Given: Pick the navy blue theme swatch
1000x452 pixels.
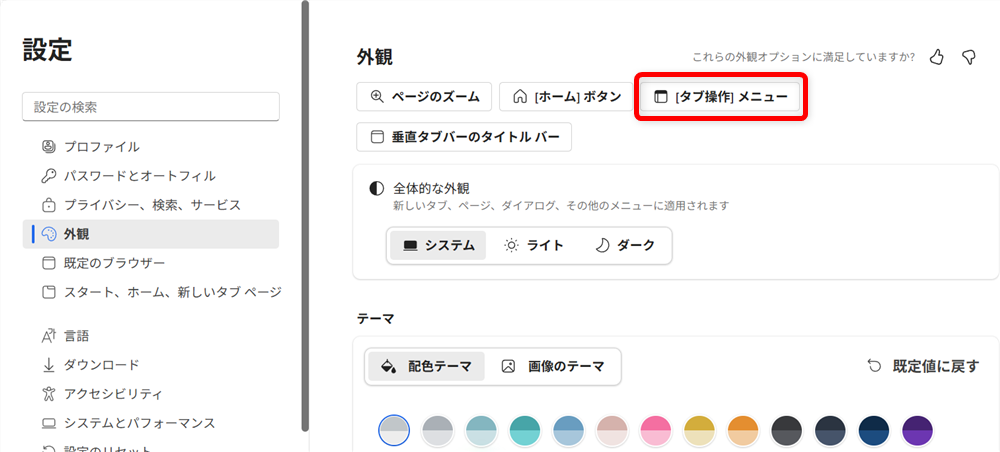Looking at the screenshot, I should 874,431.
